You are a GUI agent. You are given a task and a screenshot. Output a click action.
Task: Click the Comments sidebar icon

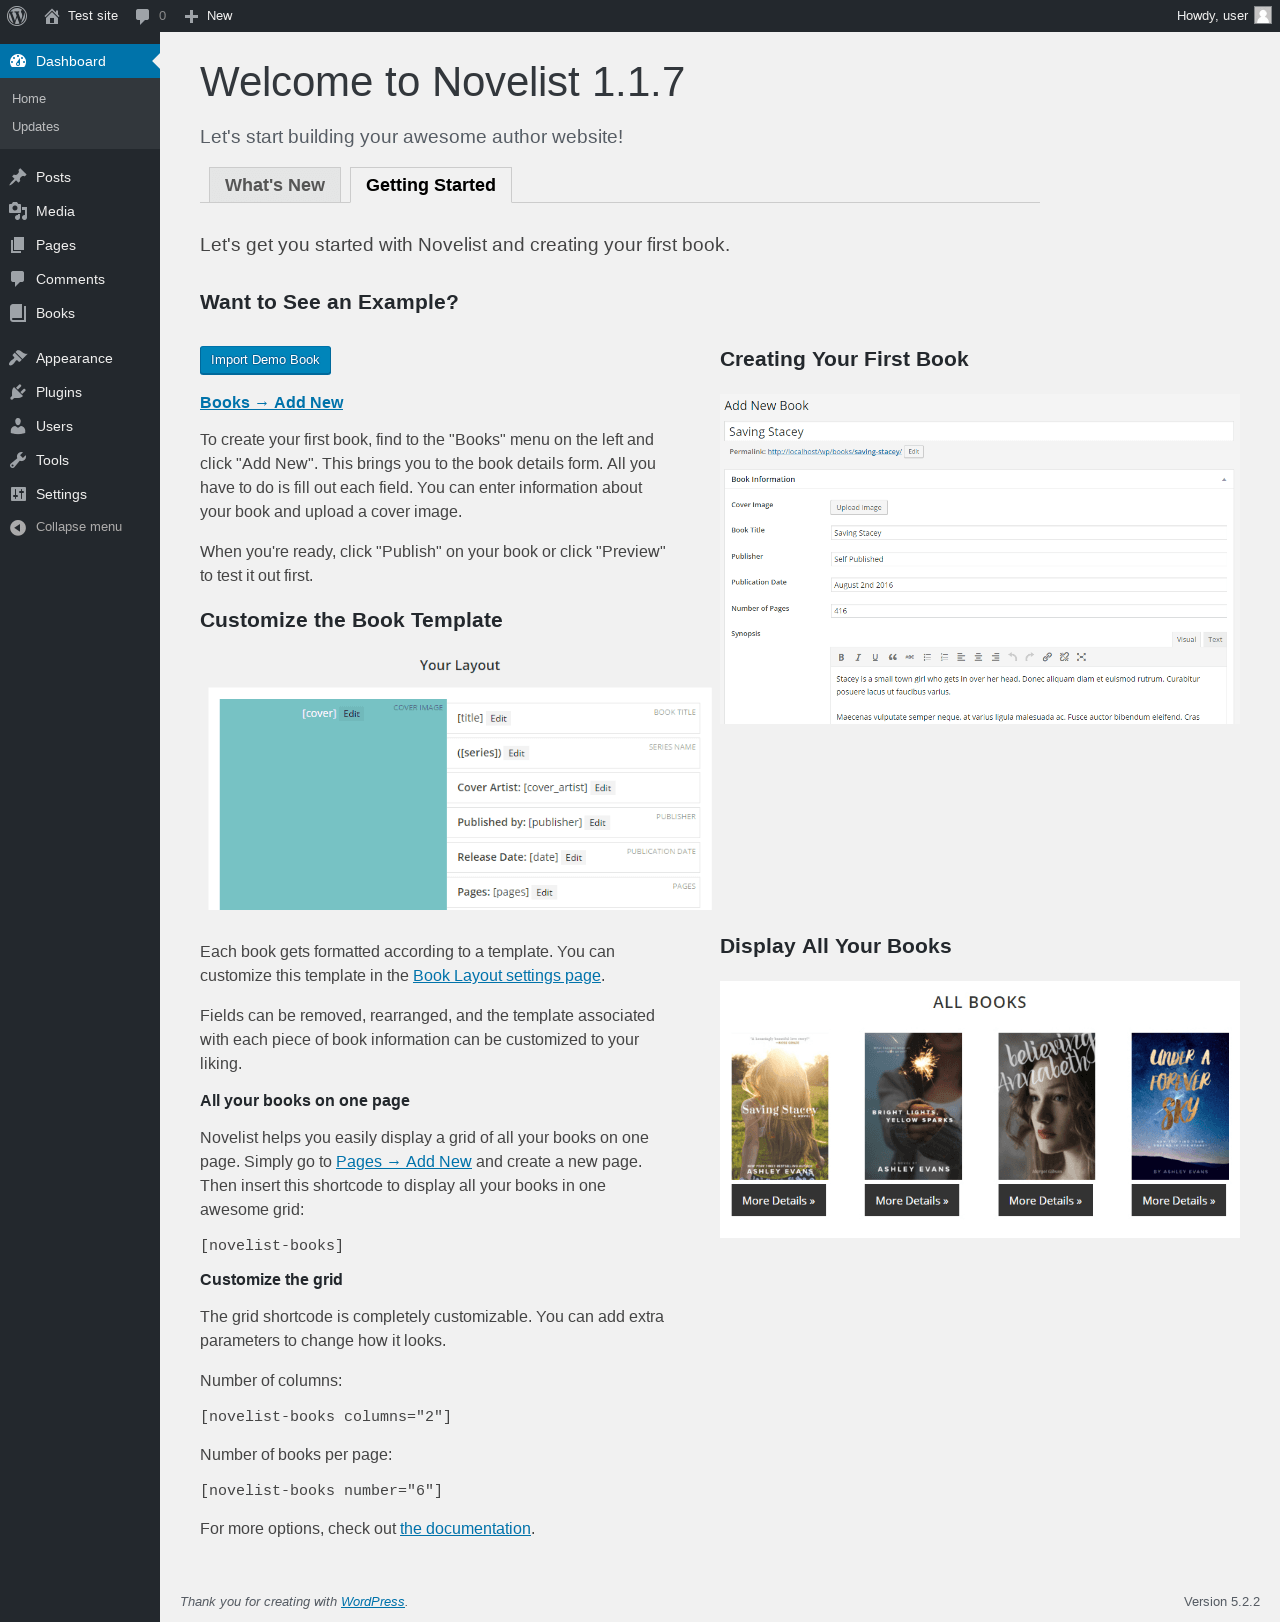(18, 279)
